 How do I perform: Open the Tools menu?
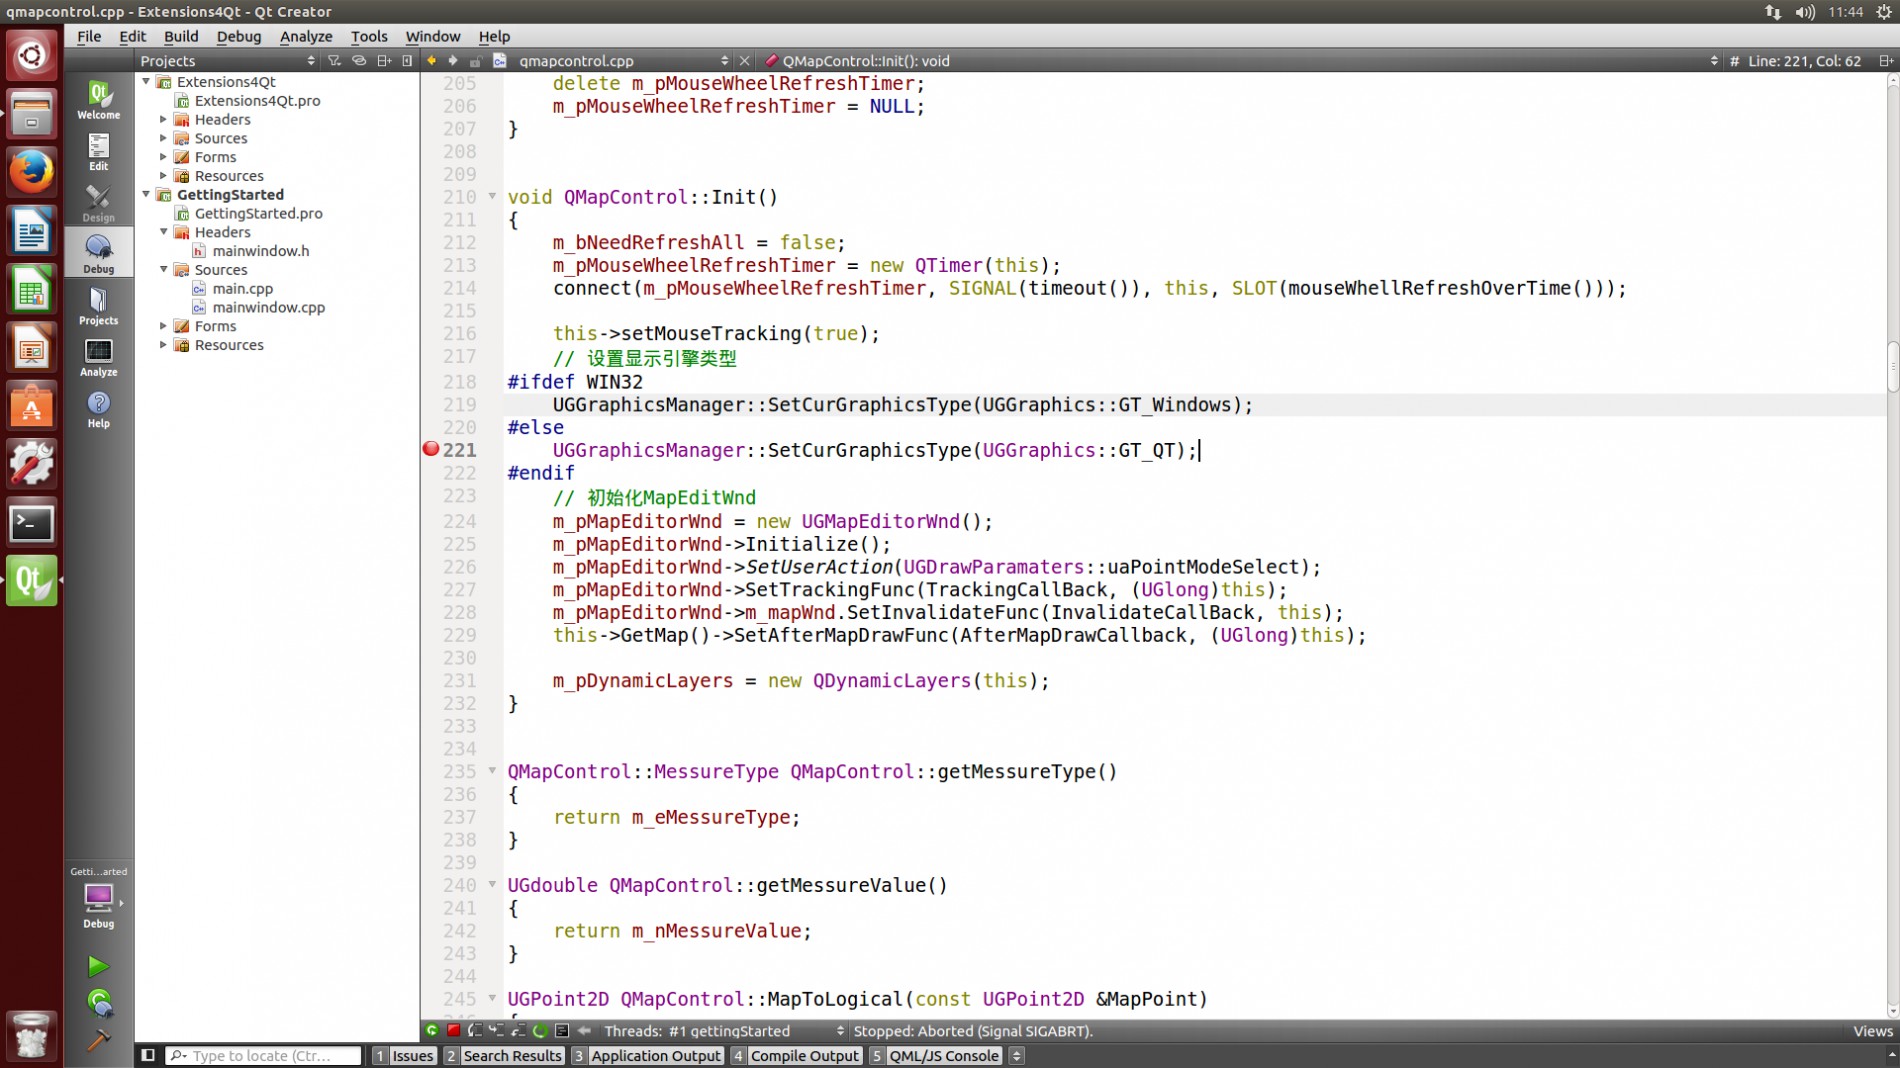pyautogui.click(x=369, y=36)
